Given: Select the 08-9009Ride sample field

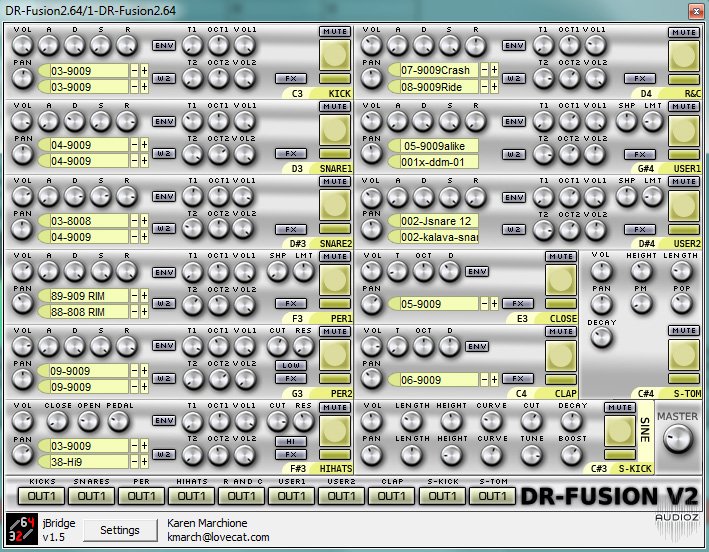Looking at the screenshot, I should coord(433,86).
